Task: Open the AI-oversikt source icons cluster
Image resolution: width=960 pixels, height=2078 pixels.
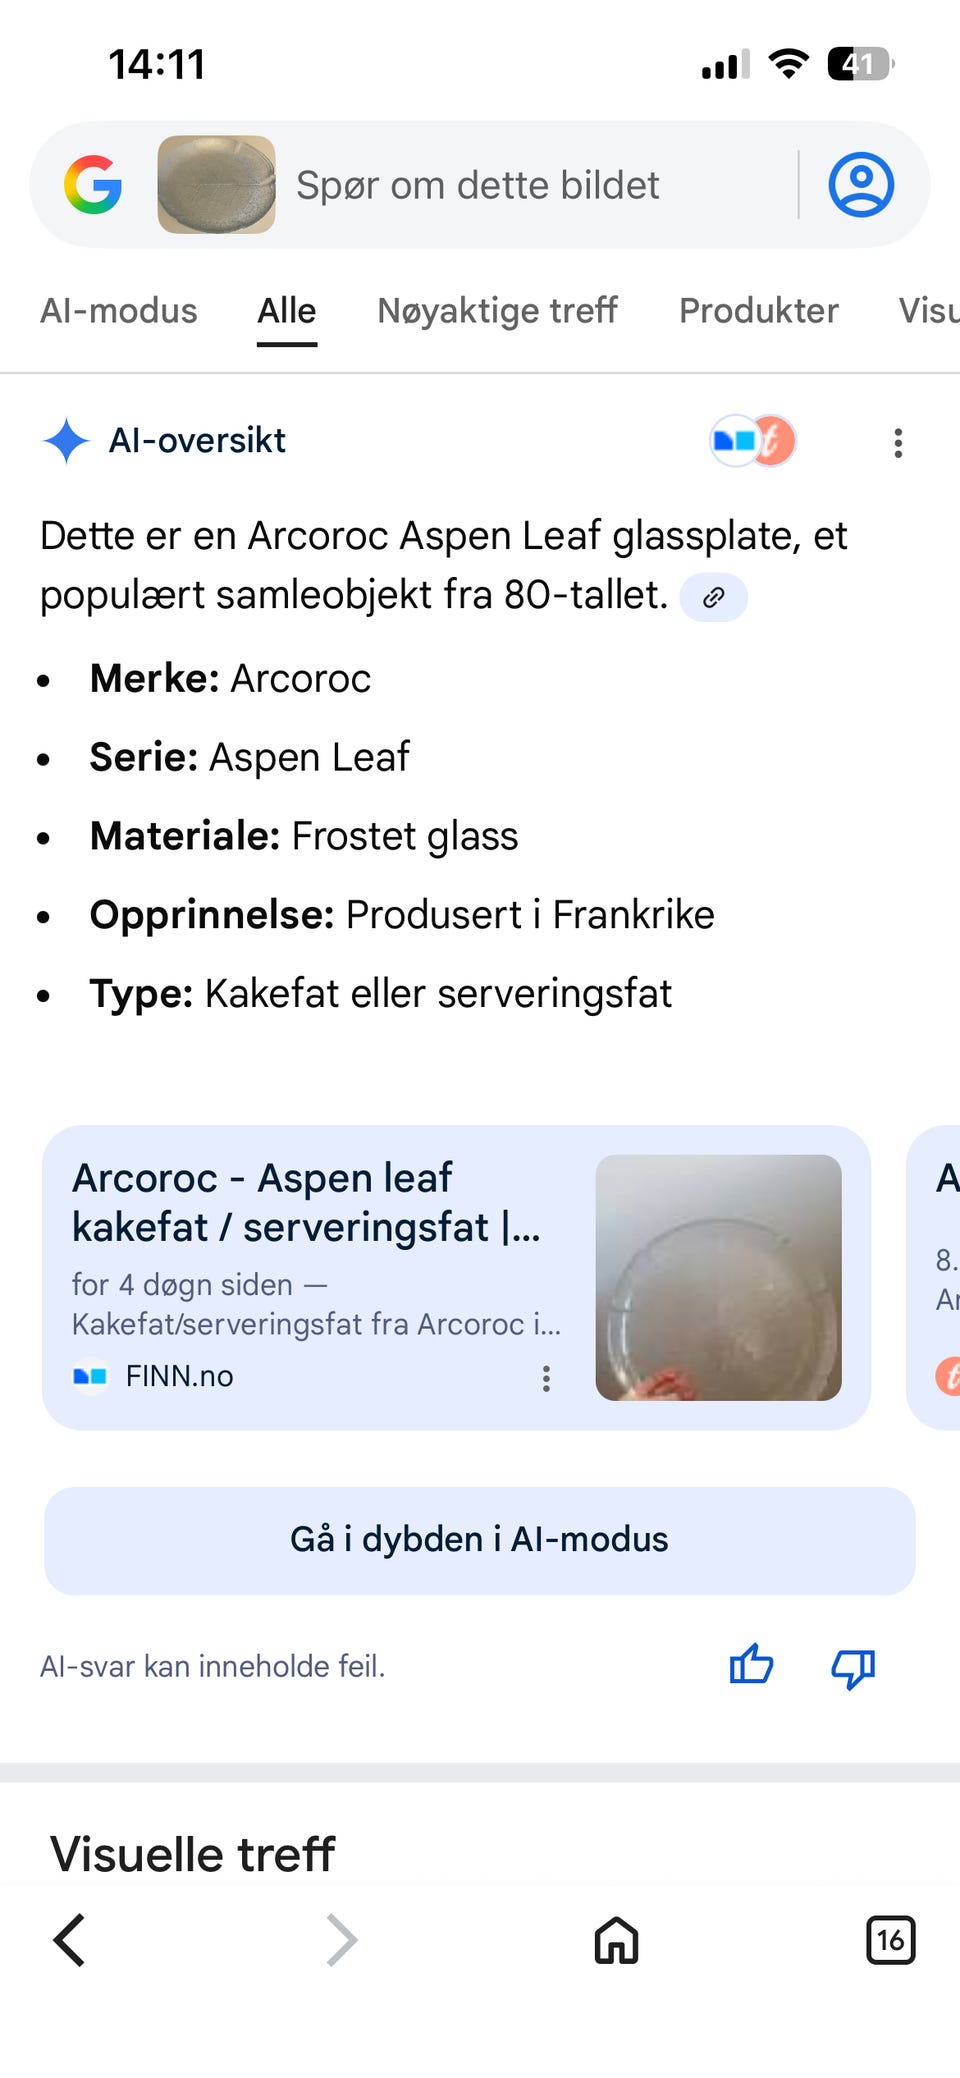Action: pos(752,441)
